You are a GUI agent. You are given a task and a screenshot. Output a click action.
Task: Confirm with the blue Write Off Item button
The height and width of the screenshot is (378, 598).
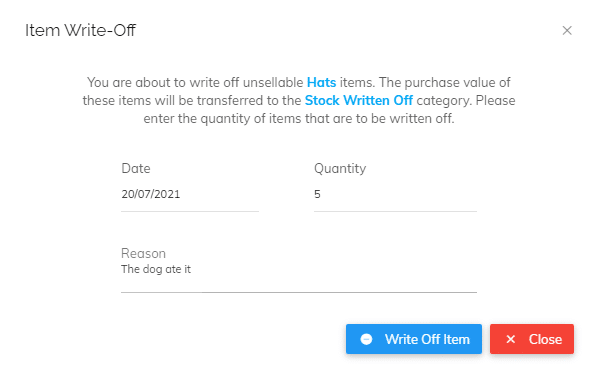414,339
